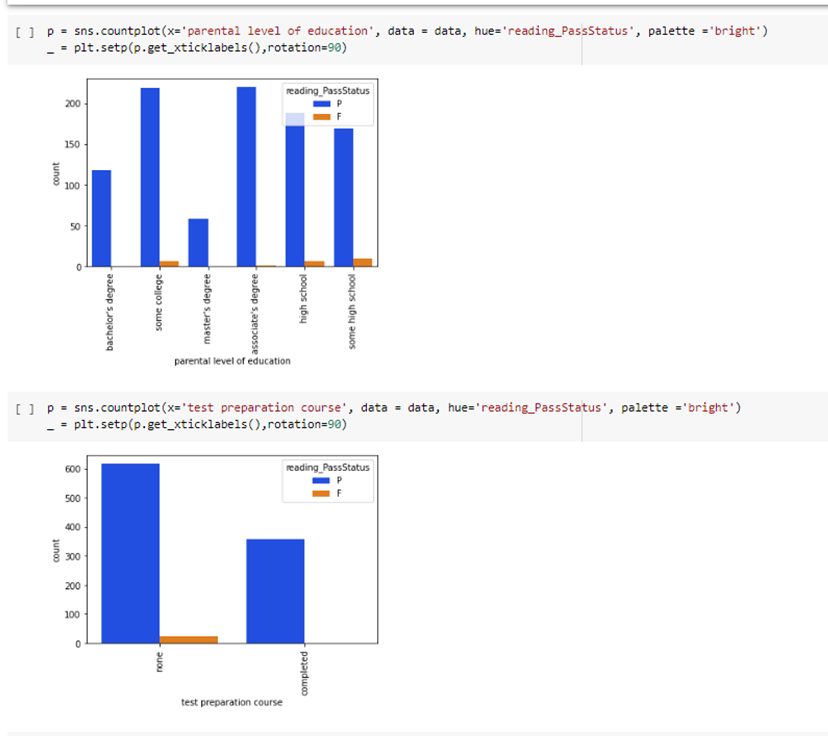Click the "test preparation course" x-axis title
This screenshot has height=736, width=828.
232,702
